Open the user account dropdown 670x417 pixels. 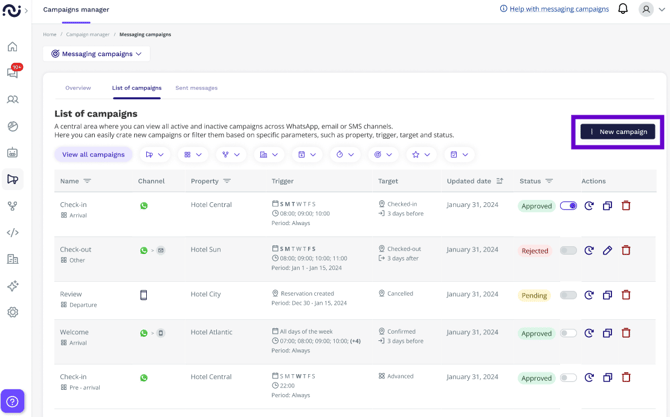(x=651, y=10)
